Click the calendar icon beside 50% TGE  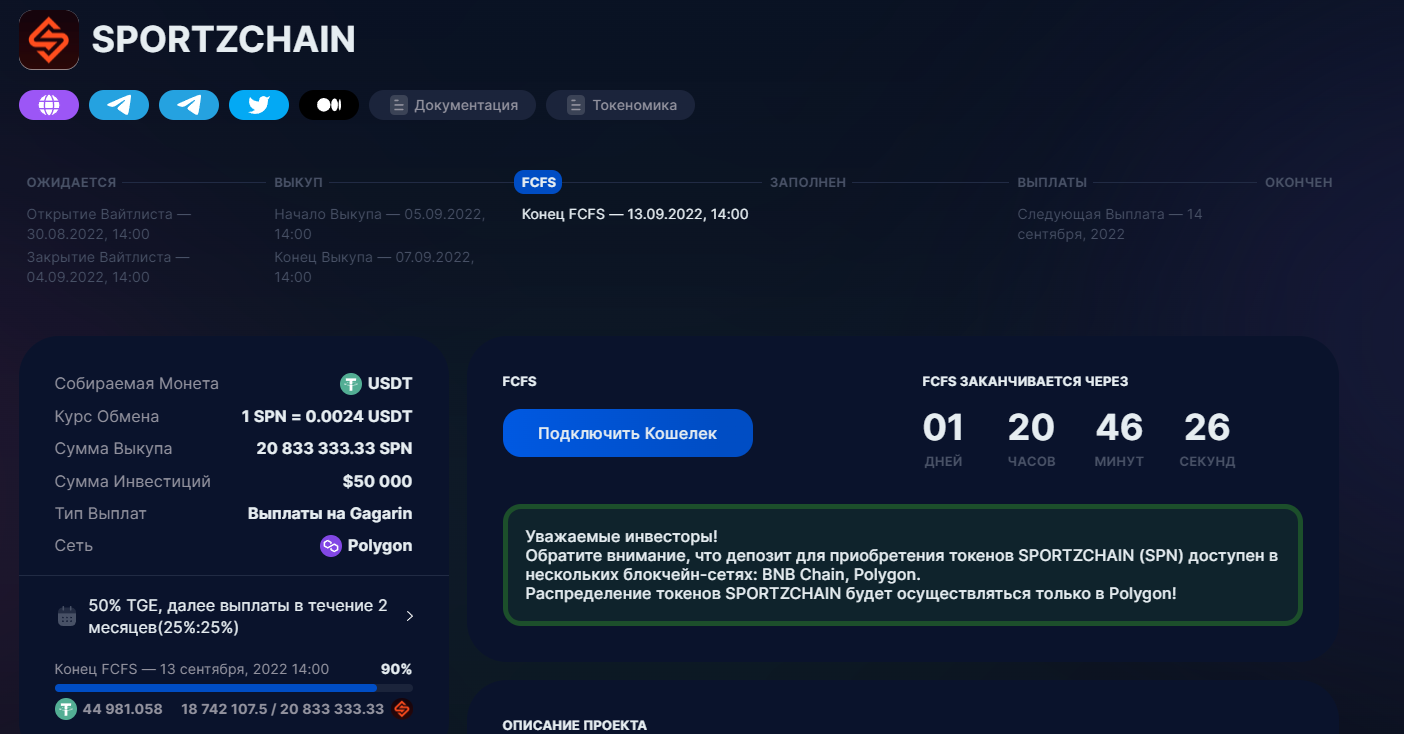point(67,616)
